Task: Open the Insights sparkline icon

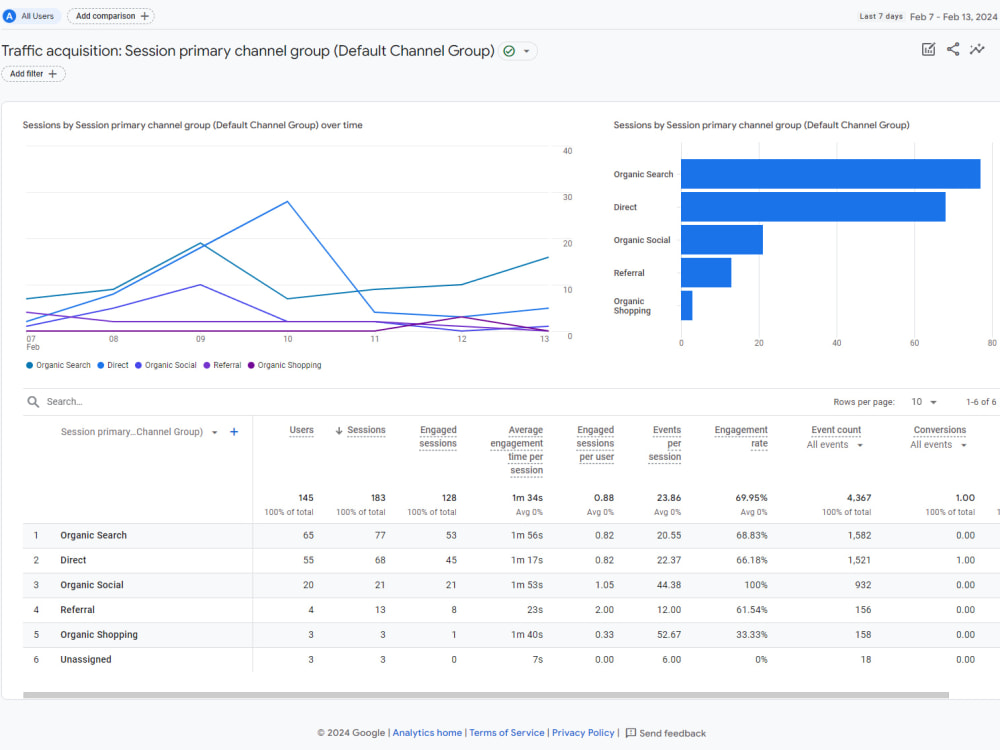Action: point(977,49)
